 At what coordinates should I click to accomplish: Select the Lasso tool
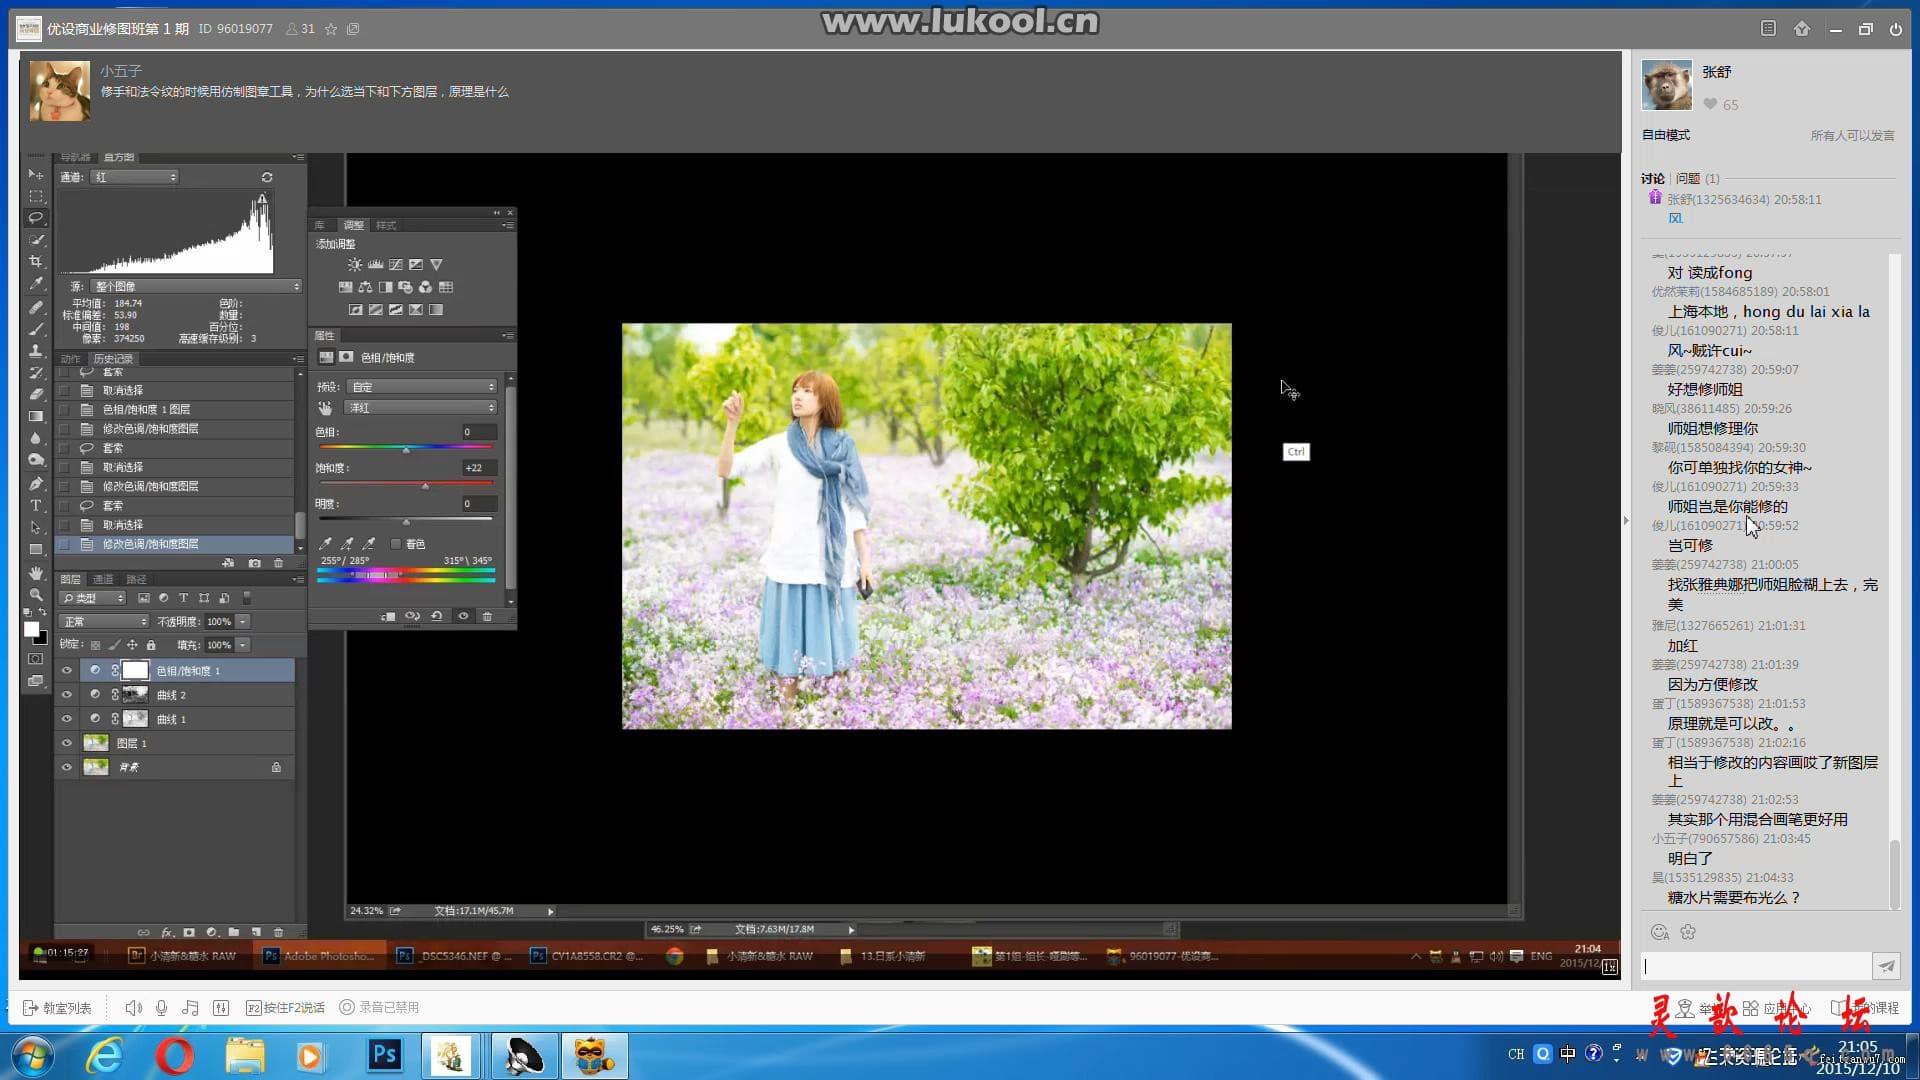tap(36, 217)
